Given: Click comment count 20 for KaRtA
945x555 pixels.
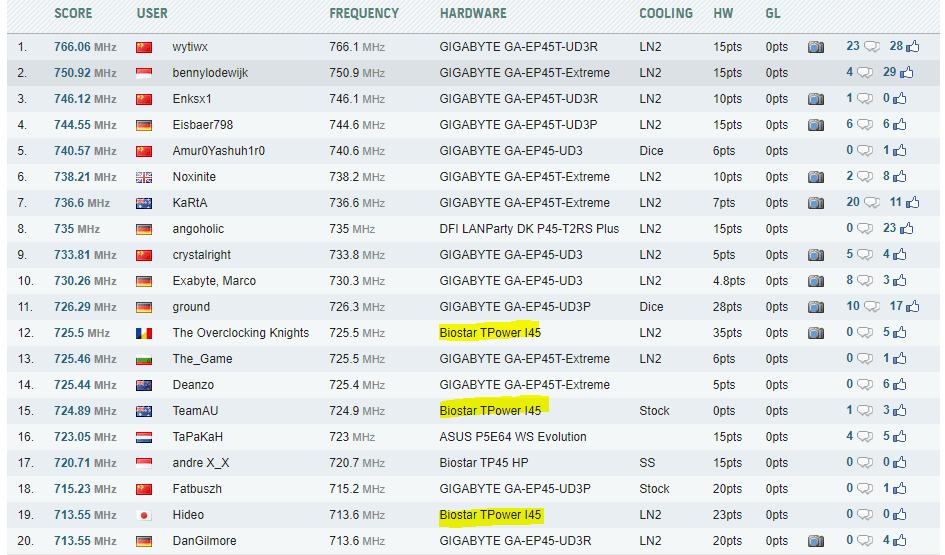Looking at the screenshot, I should [853, 202].
